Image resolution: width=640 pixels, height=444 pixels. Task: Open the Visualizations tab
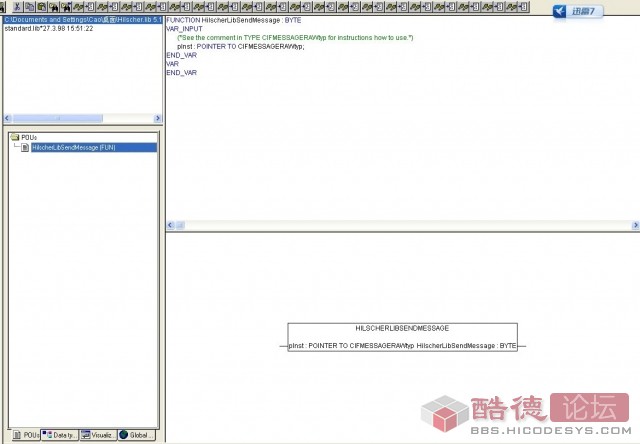[99, 435]
